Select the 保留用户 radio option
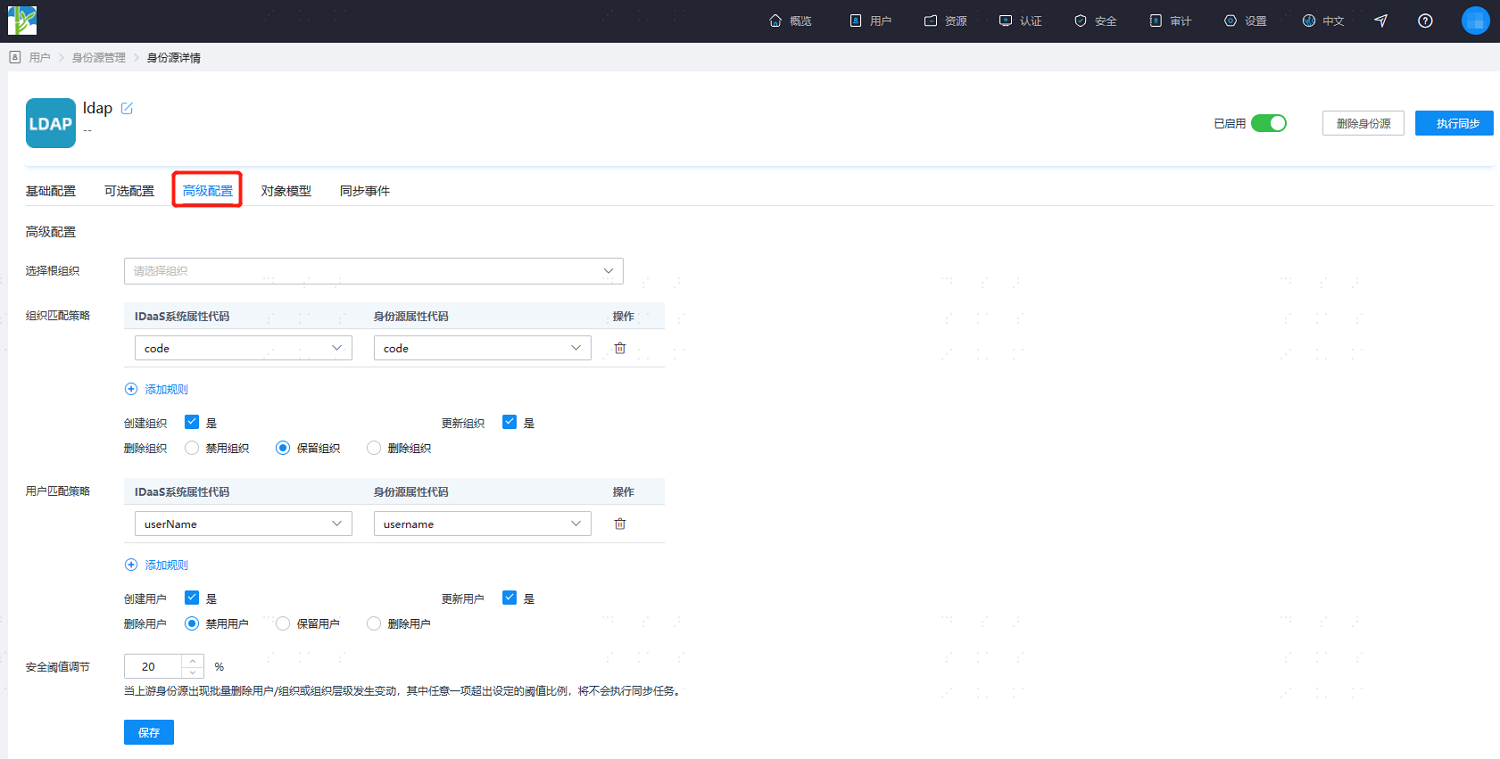 (283, 624)
